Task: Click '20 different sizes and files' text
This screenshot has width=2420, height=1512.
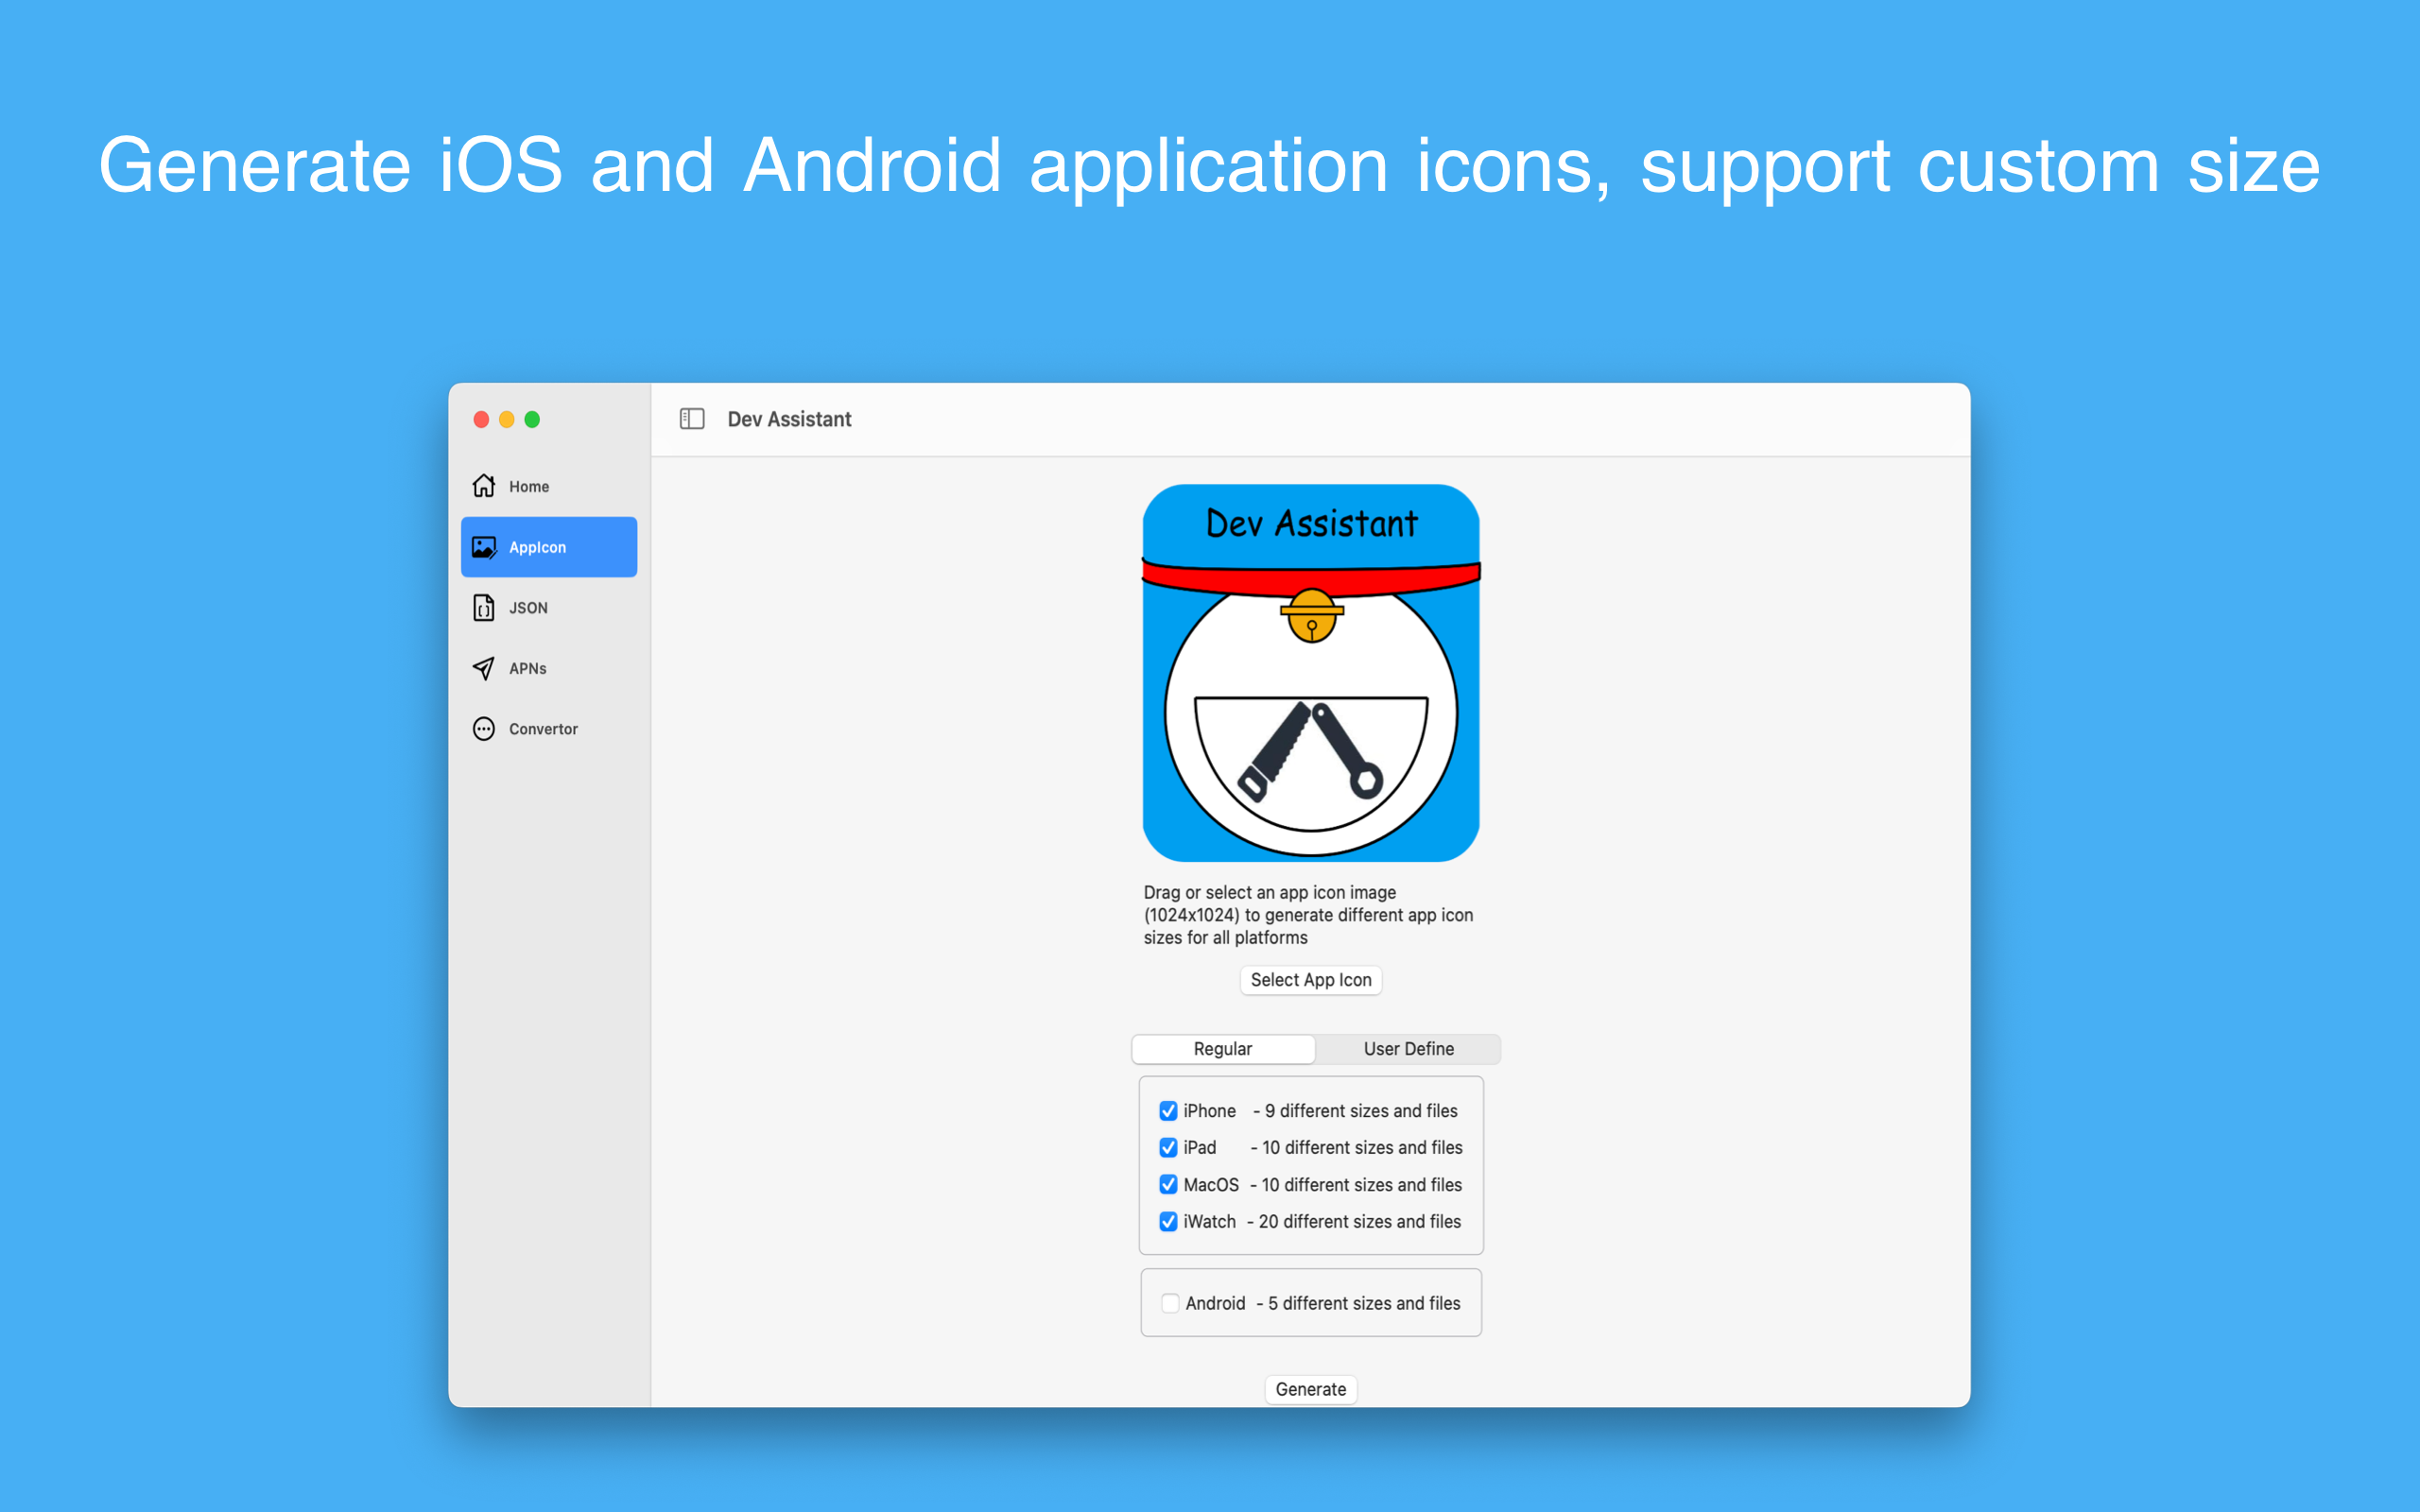Action: (1360, 1222)
